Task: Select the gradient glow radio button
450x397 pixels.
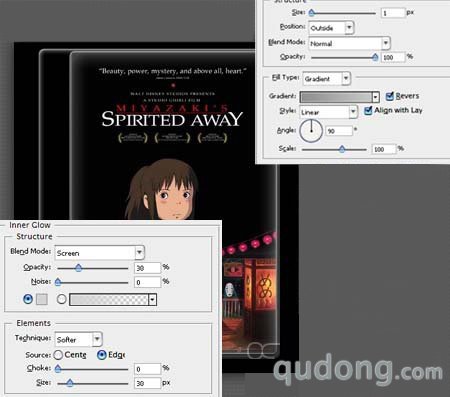Action: coord(61,299)
